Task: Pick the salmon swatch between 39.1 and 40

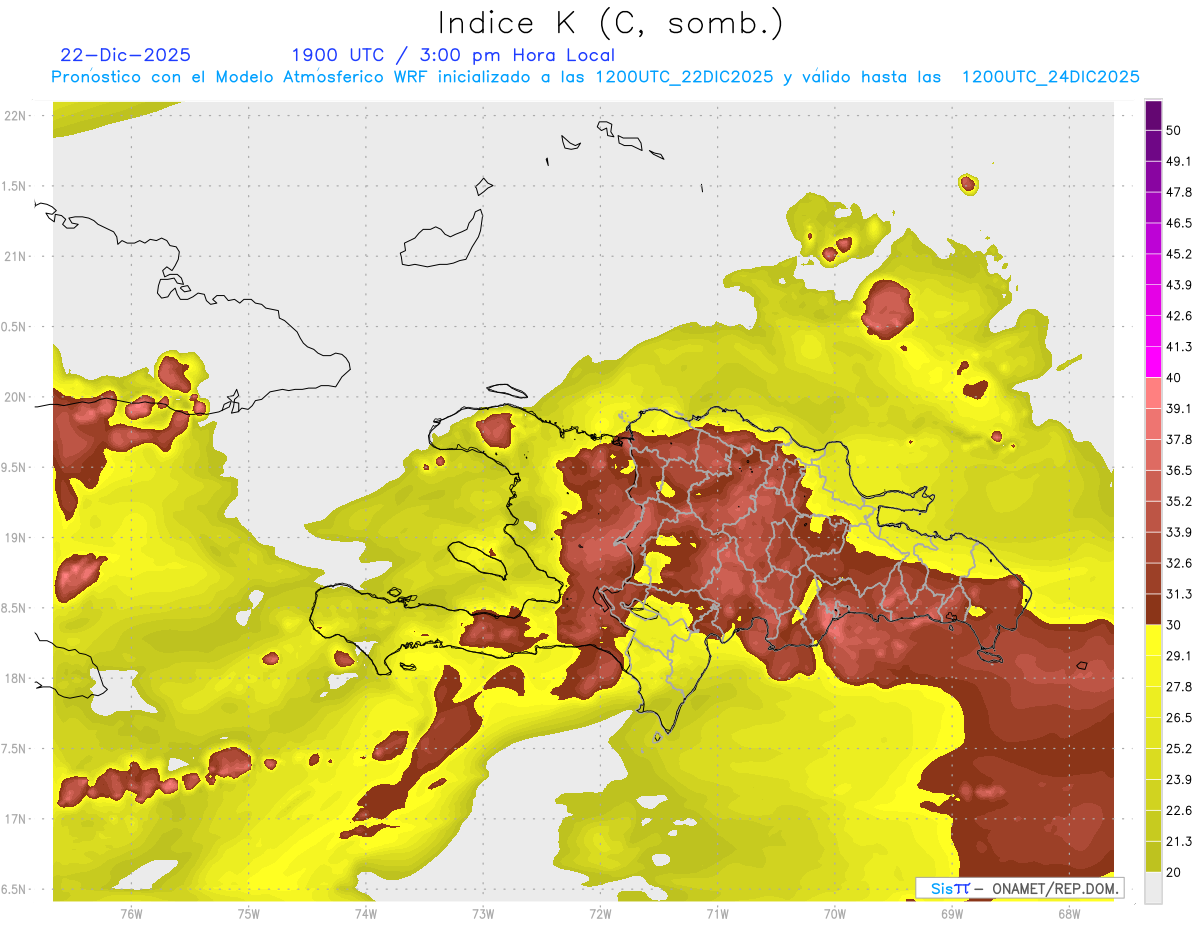Action: (x=1153, y=393)
